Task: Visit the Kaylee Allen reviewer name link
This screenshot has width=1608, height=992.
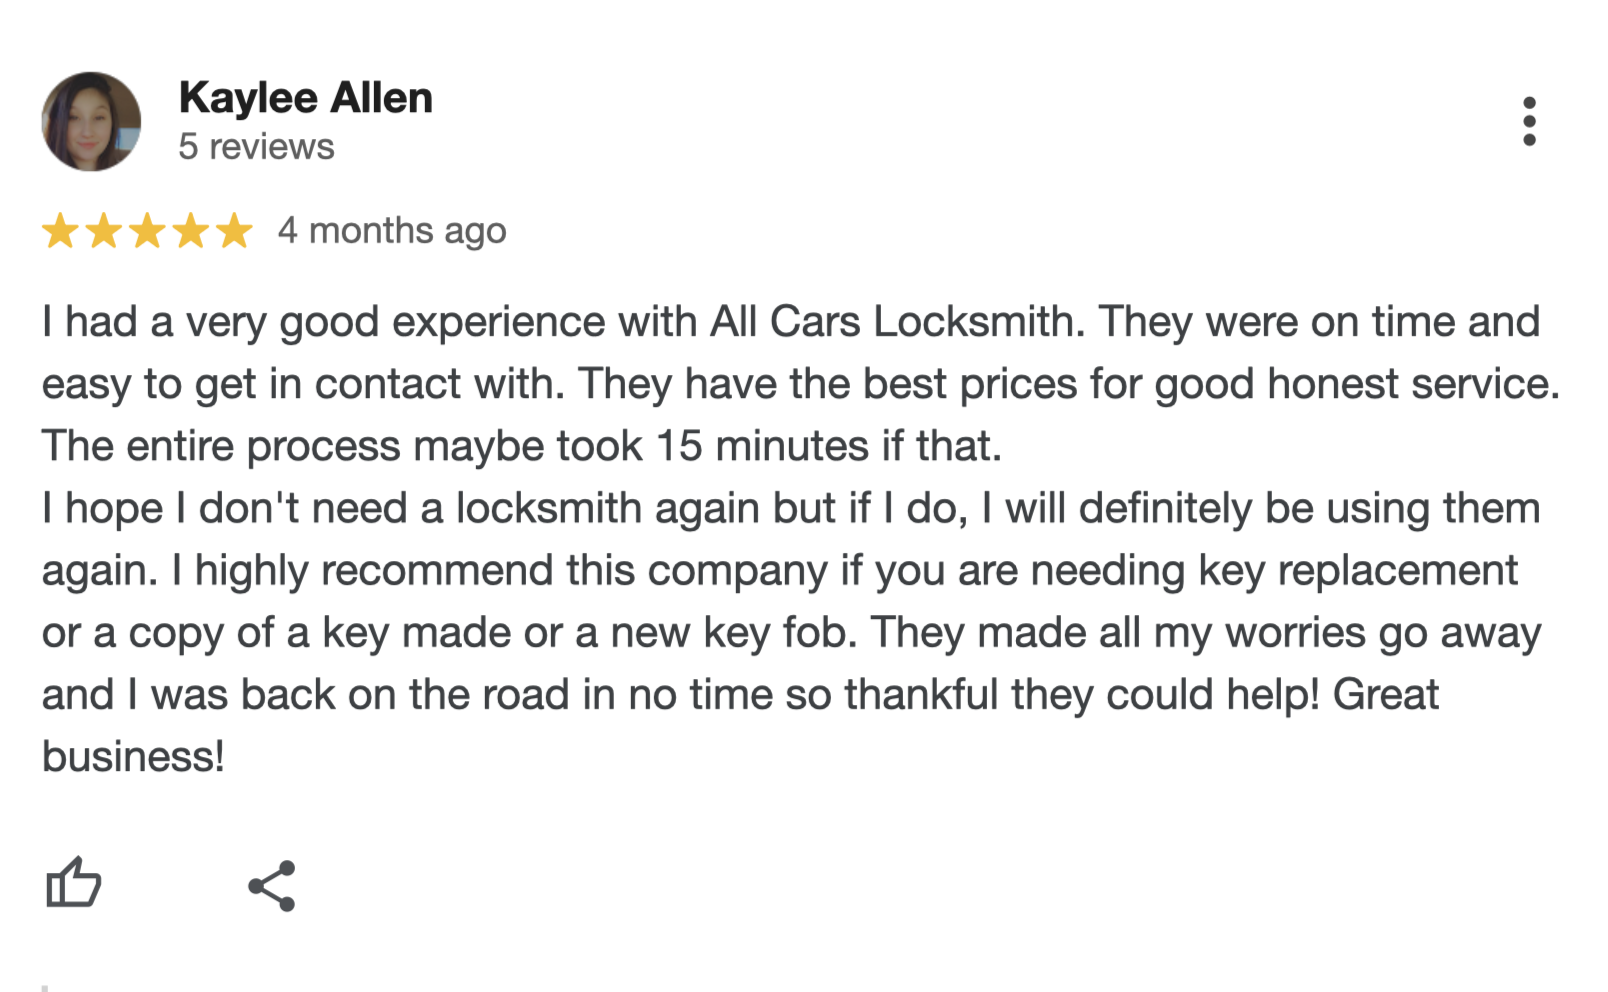Action: (x=305, y=97)
